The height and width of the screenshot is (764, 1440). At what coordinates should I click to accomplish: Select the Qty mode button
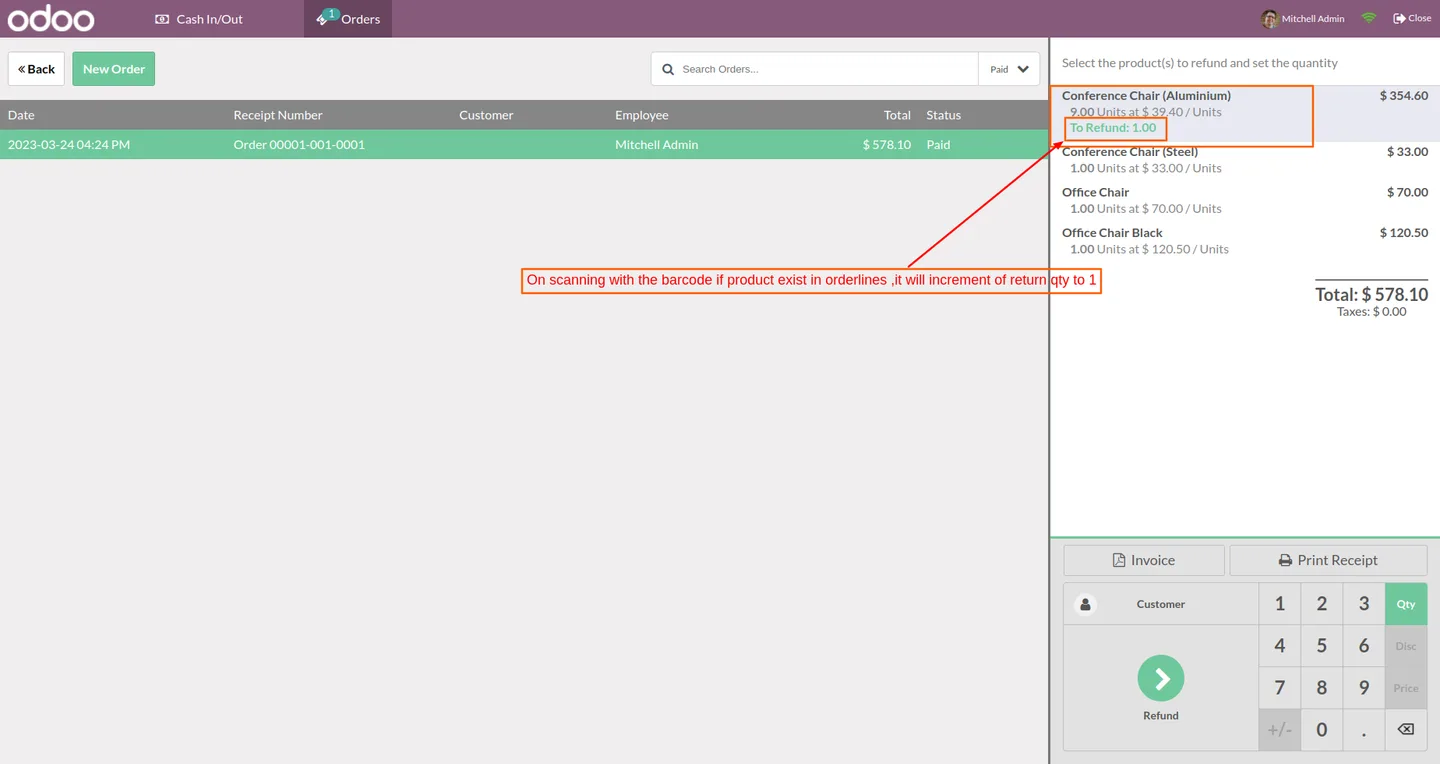click(x=1406, y=604)
